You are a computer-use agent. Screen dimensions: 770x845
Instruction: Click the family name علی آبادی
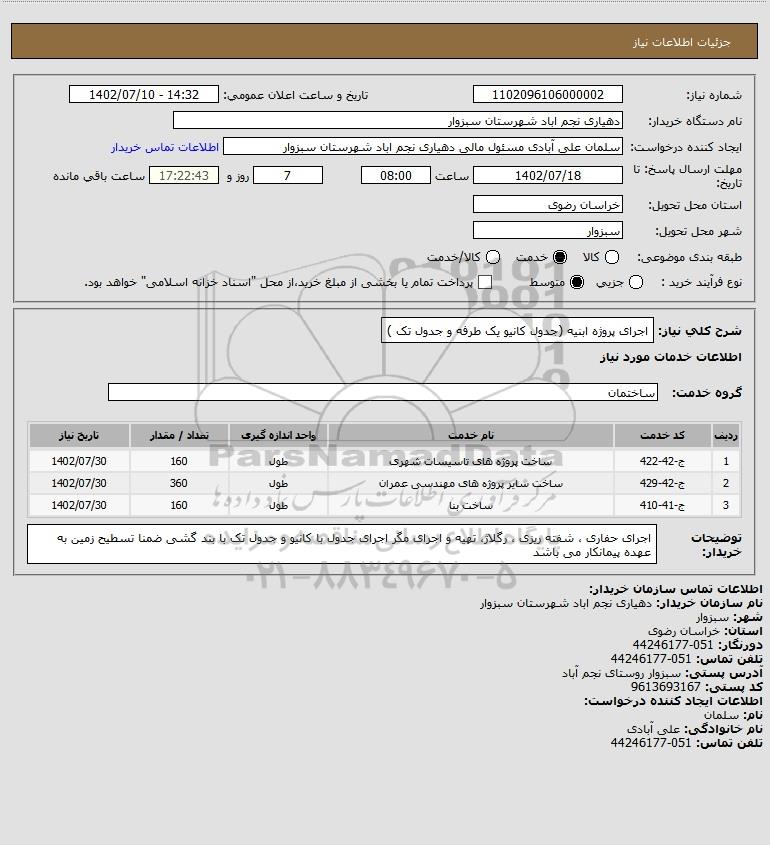(654, 729)
